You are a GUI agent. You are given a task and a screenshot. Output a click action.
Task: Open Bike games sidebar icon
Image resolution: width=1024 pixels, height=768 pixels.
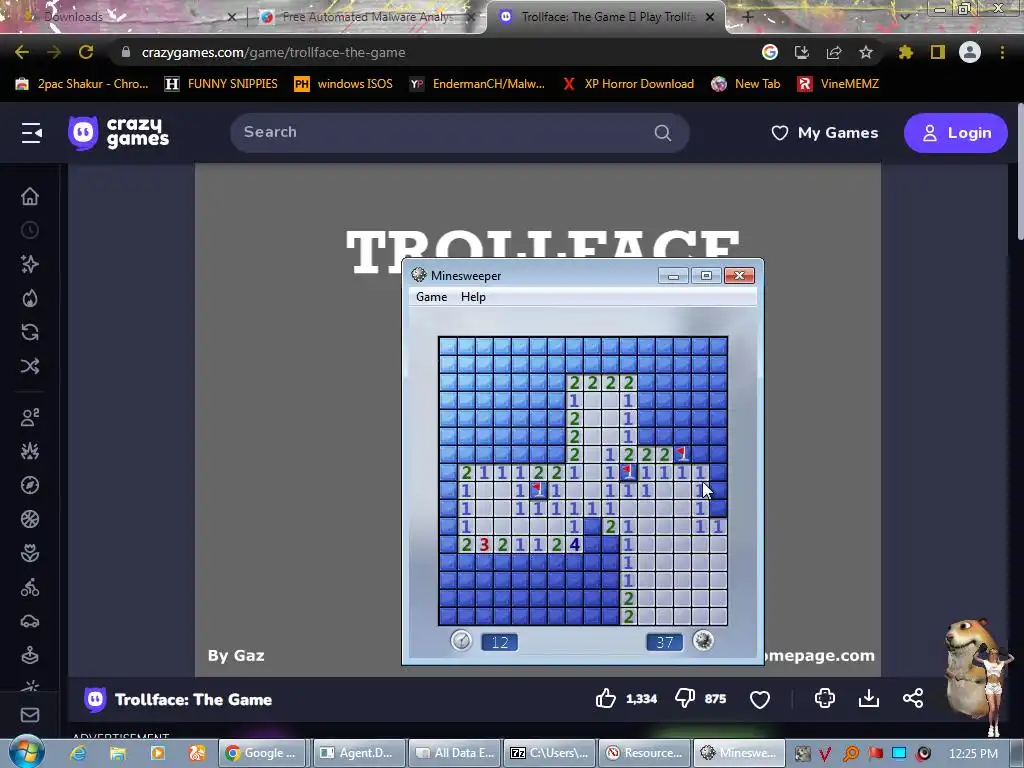pyautogui.click(x=30, y=587)
